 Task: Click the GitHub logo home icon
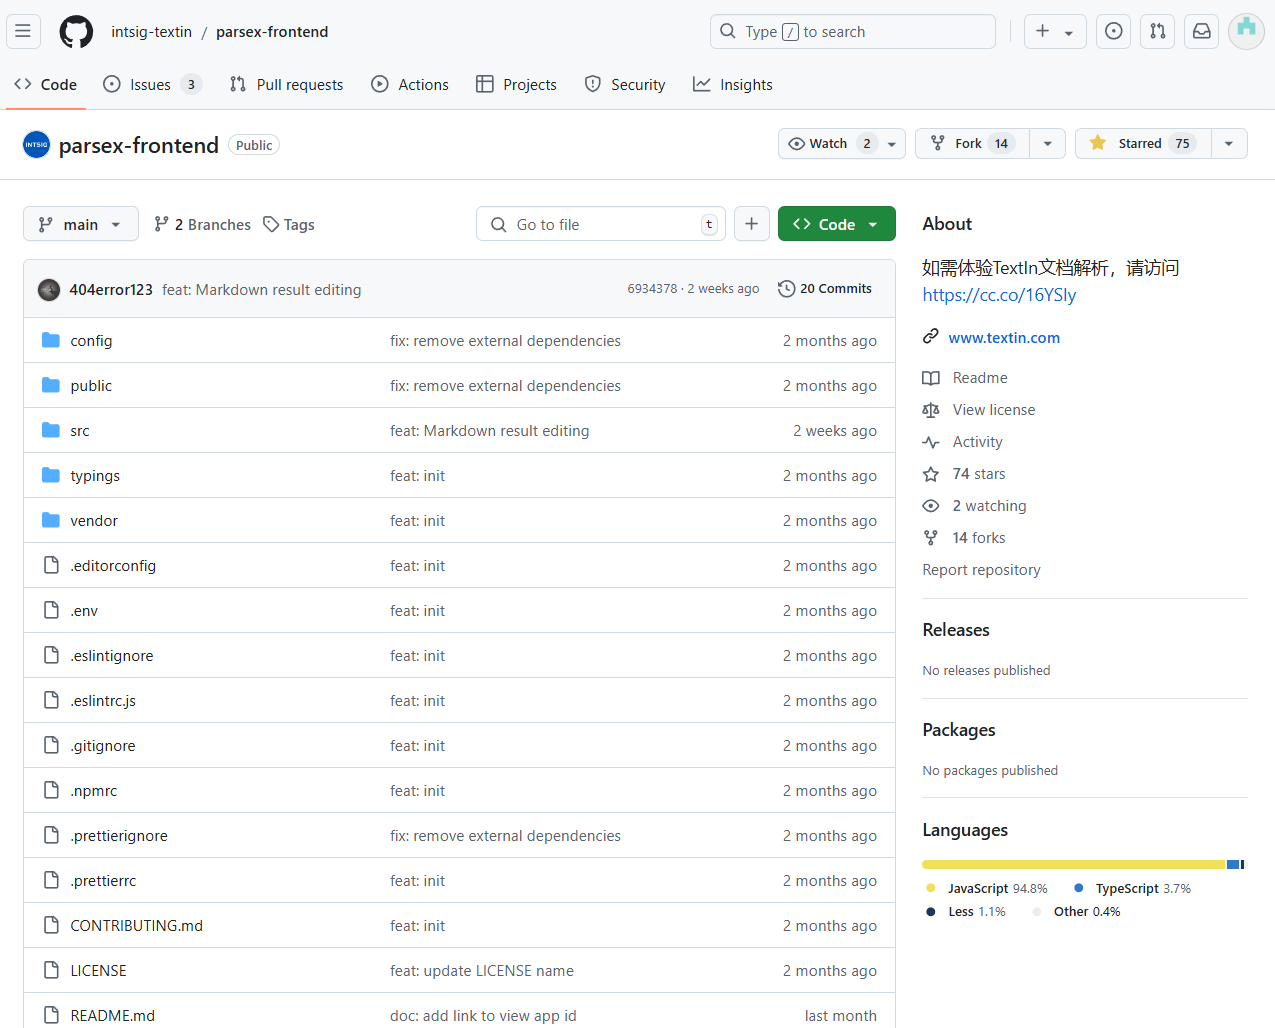click(x=76, y=32)
